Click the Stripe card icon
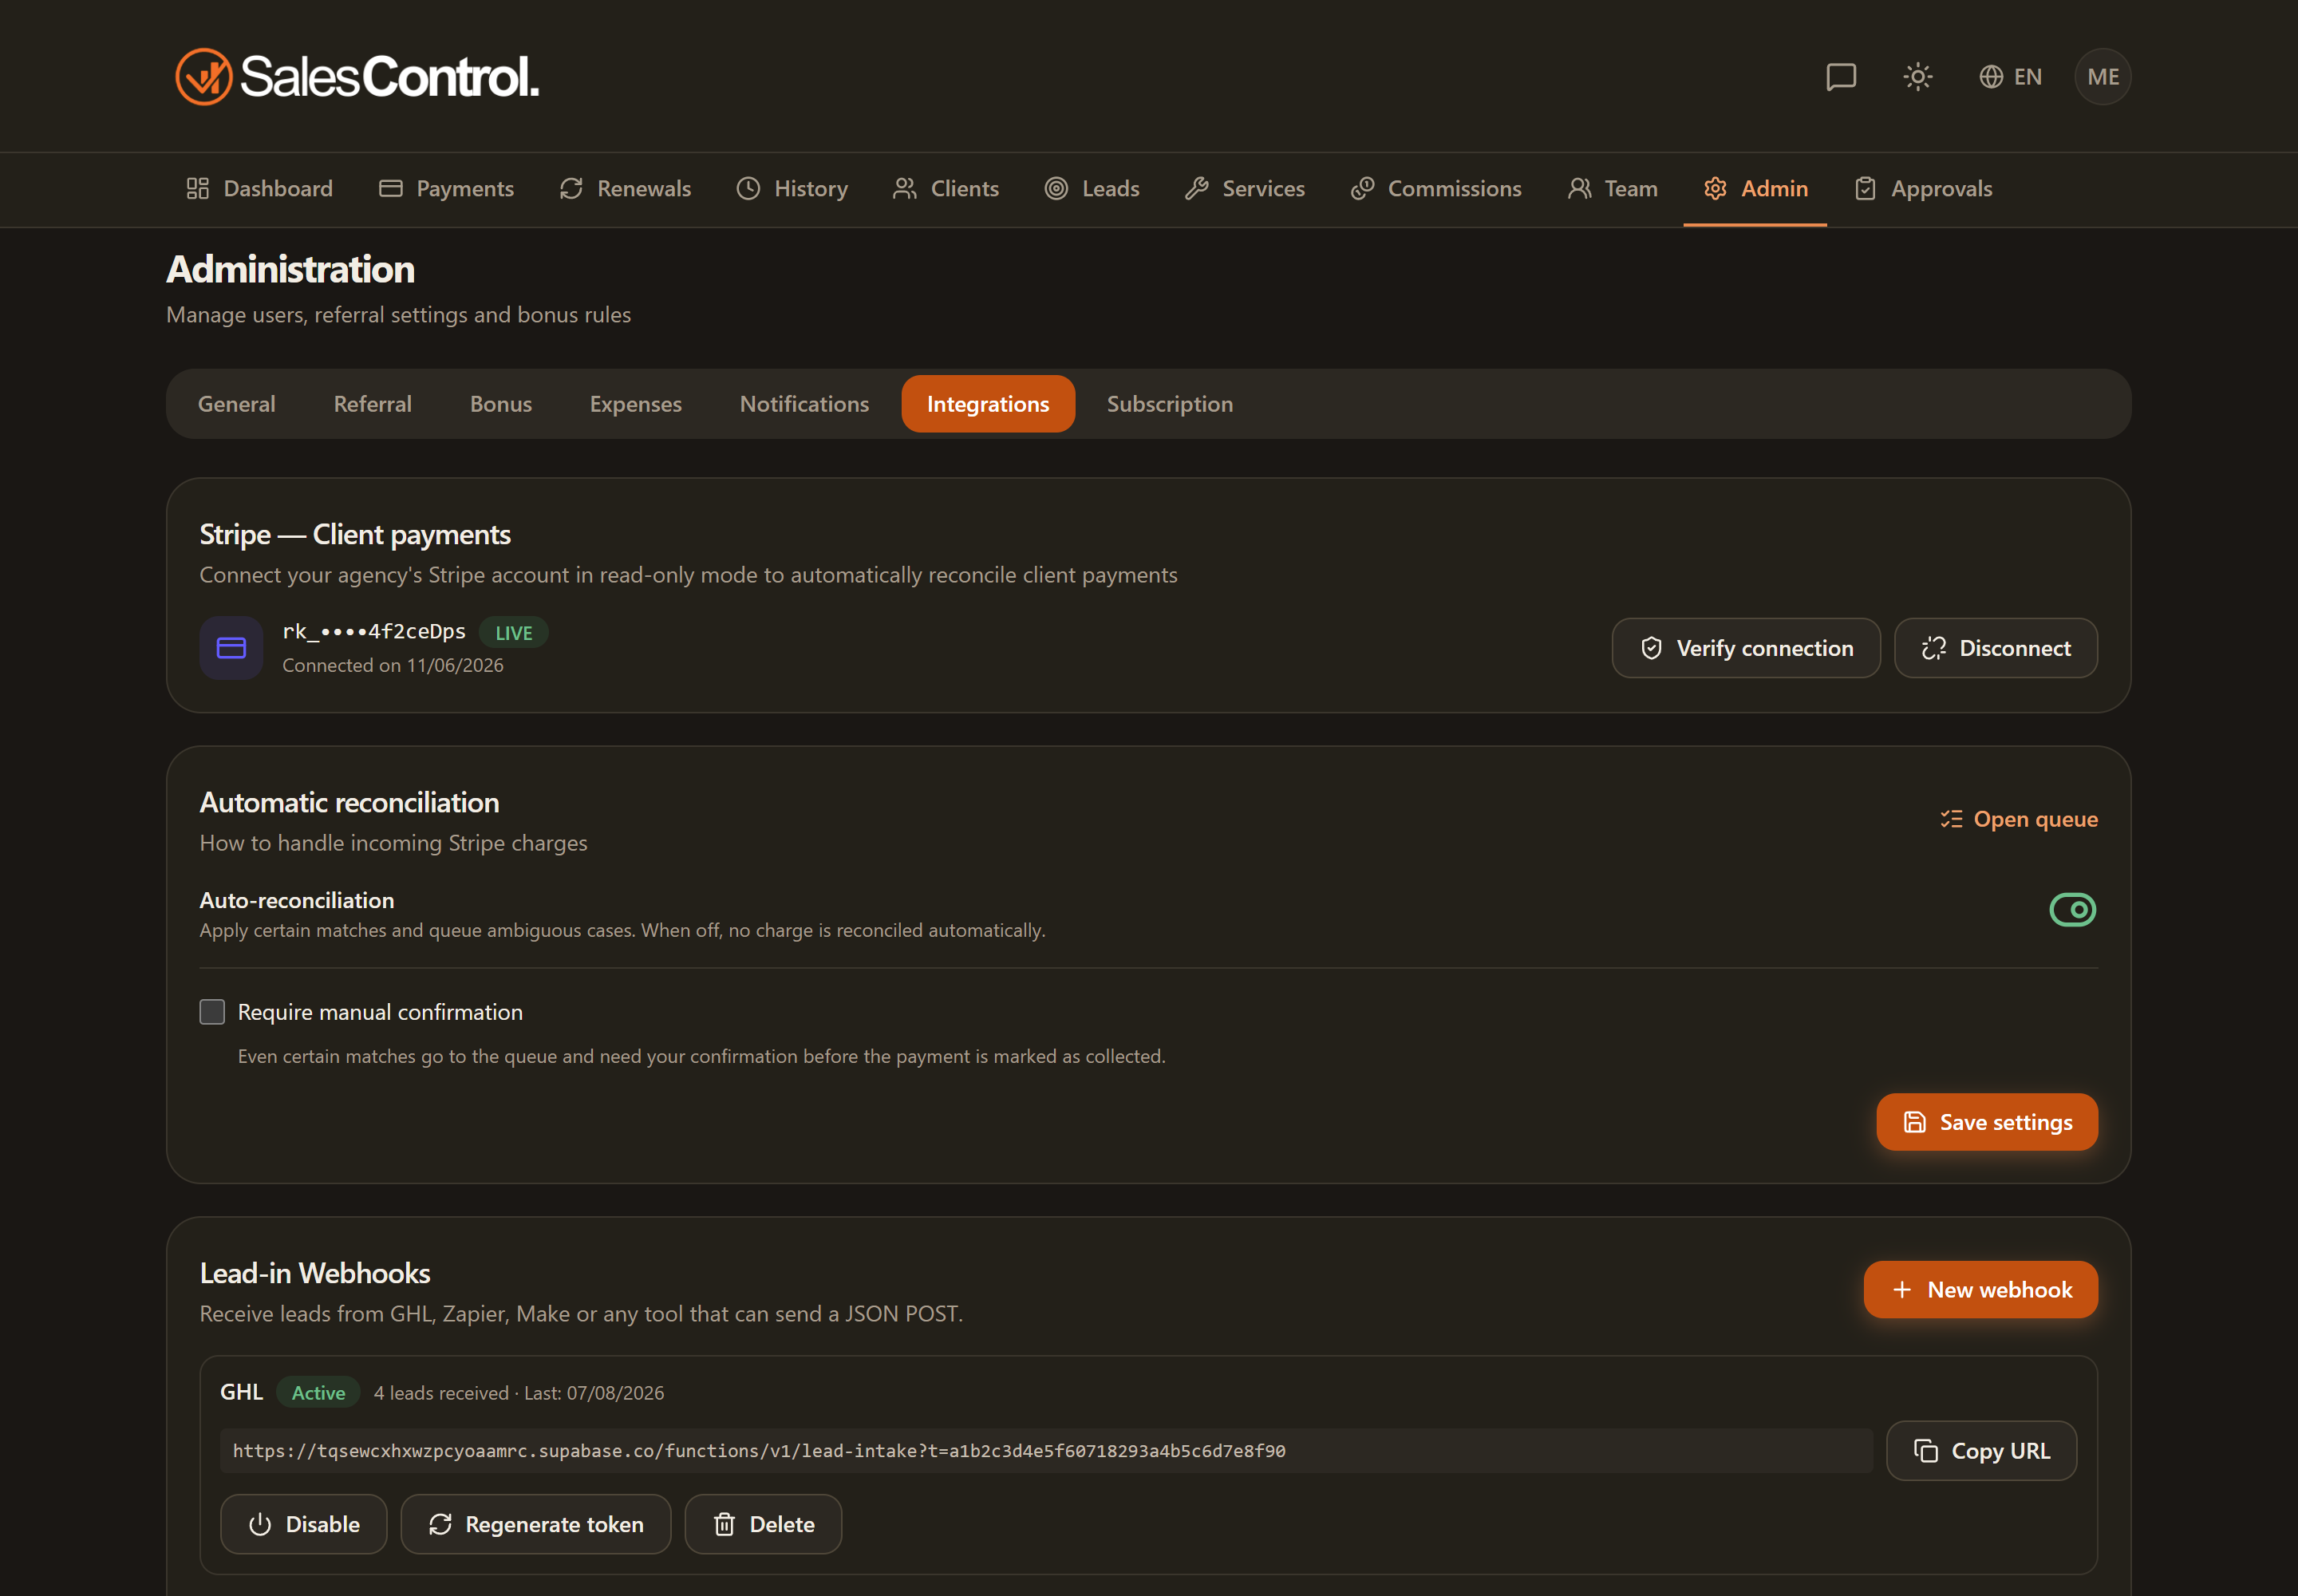The width and height of the screenshot is (2298, 1596). pos(231,648)
